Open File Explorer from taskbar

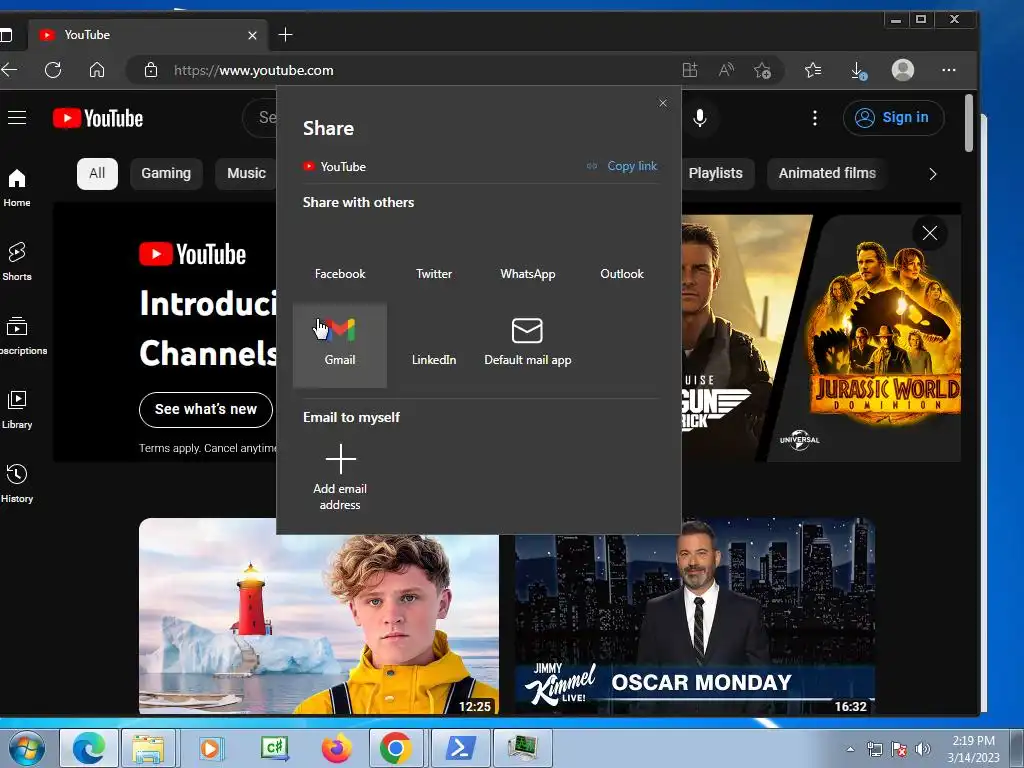pos(148,748)
